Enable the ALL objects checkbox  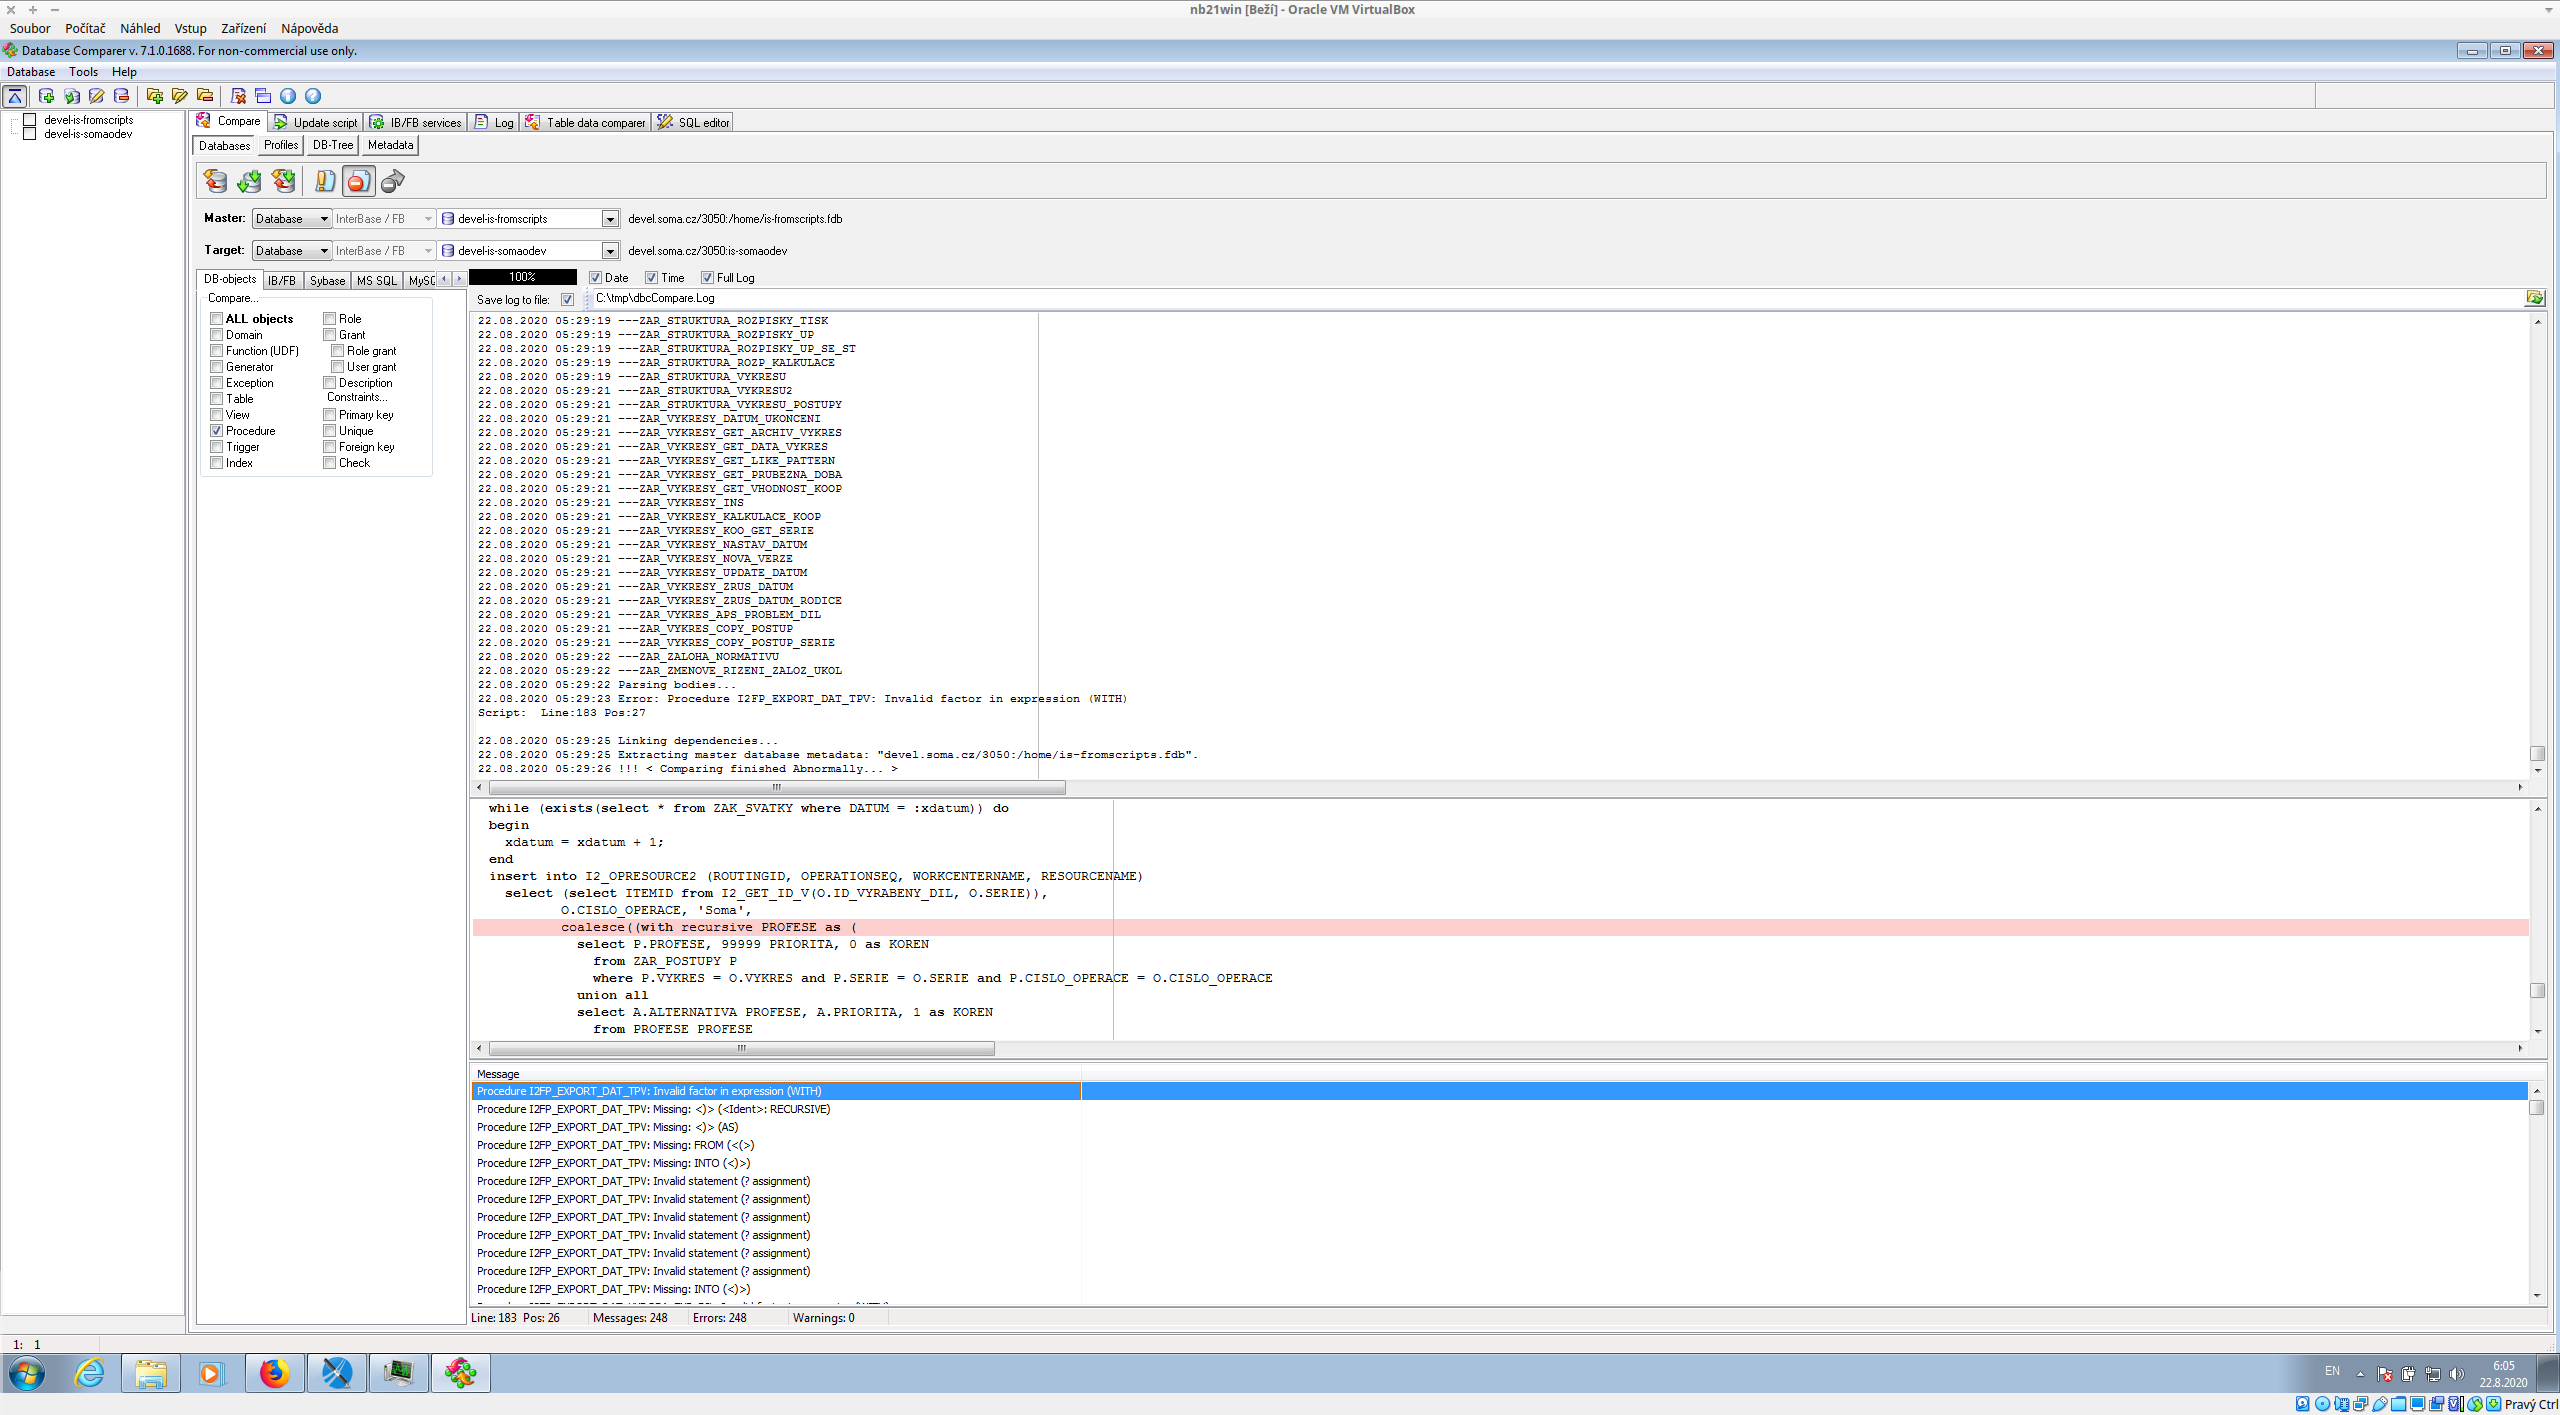click(217, 319)
